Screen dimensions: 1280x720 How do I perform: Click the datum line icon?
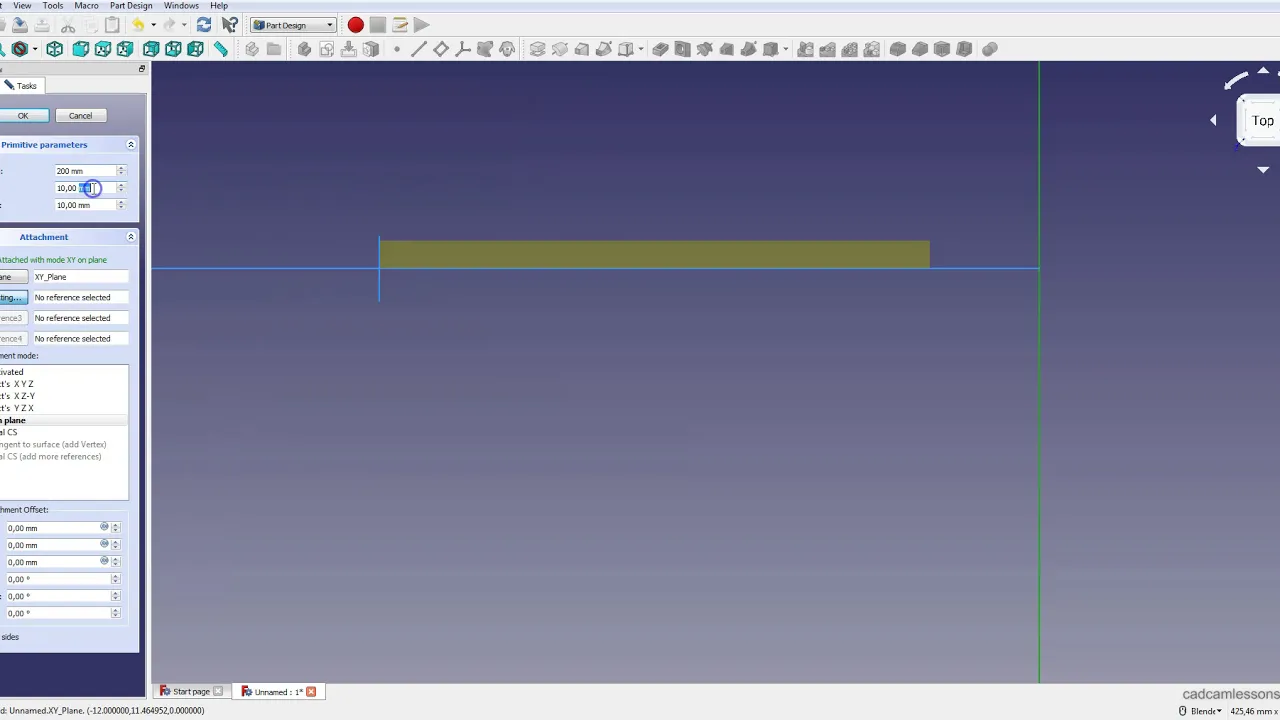point(419,49)
